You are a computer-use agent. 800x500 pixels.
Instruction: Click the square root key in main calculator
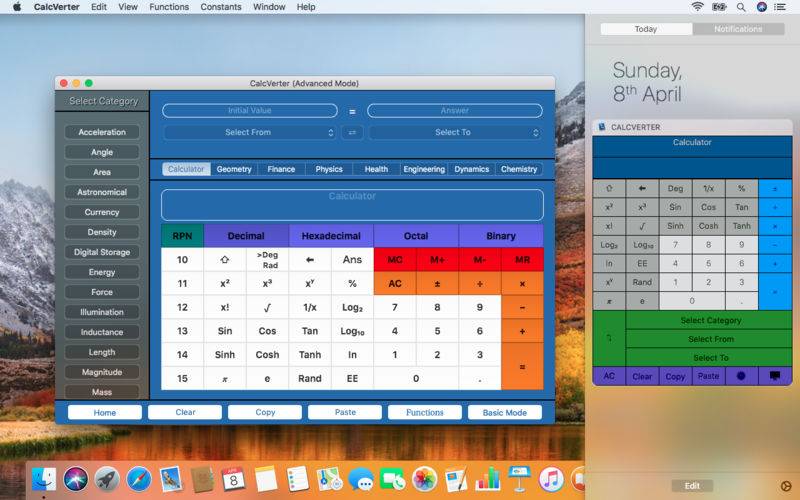pos(267,307)
